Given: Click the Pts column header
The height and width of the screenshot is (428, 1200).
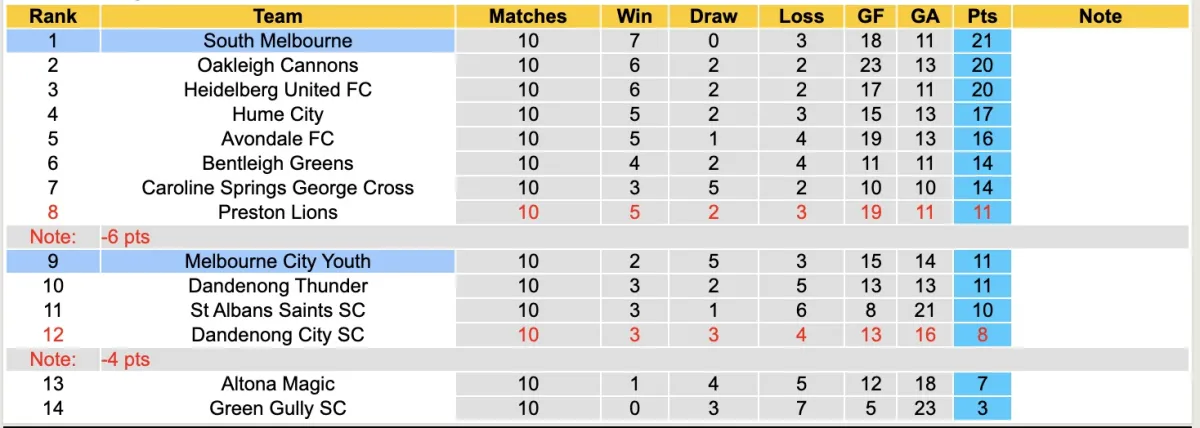Looking at the screenshot, I should (x=982, y=16).
